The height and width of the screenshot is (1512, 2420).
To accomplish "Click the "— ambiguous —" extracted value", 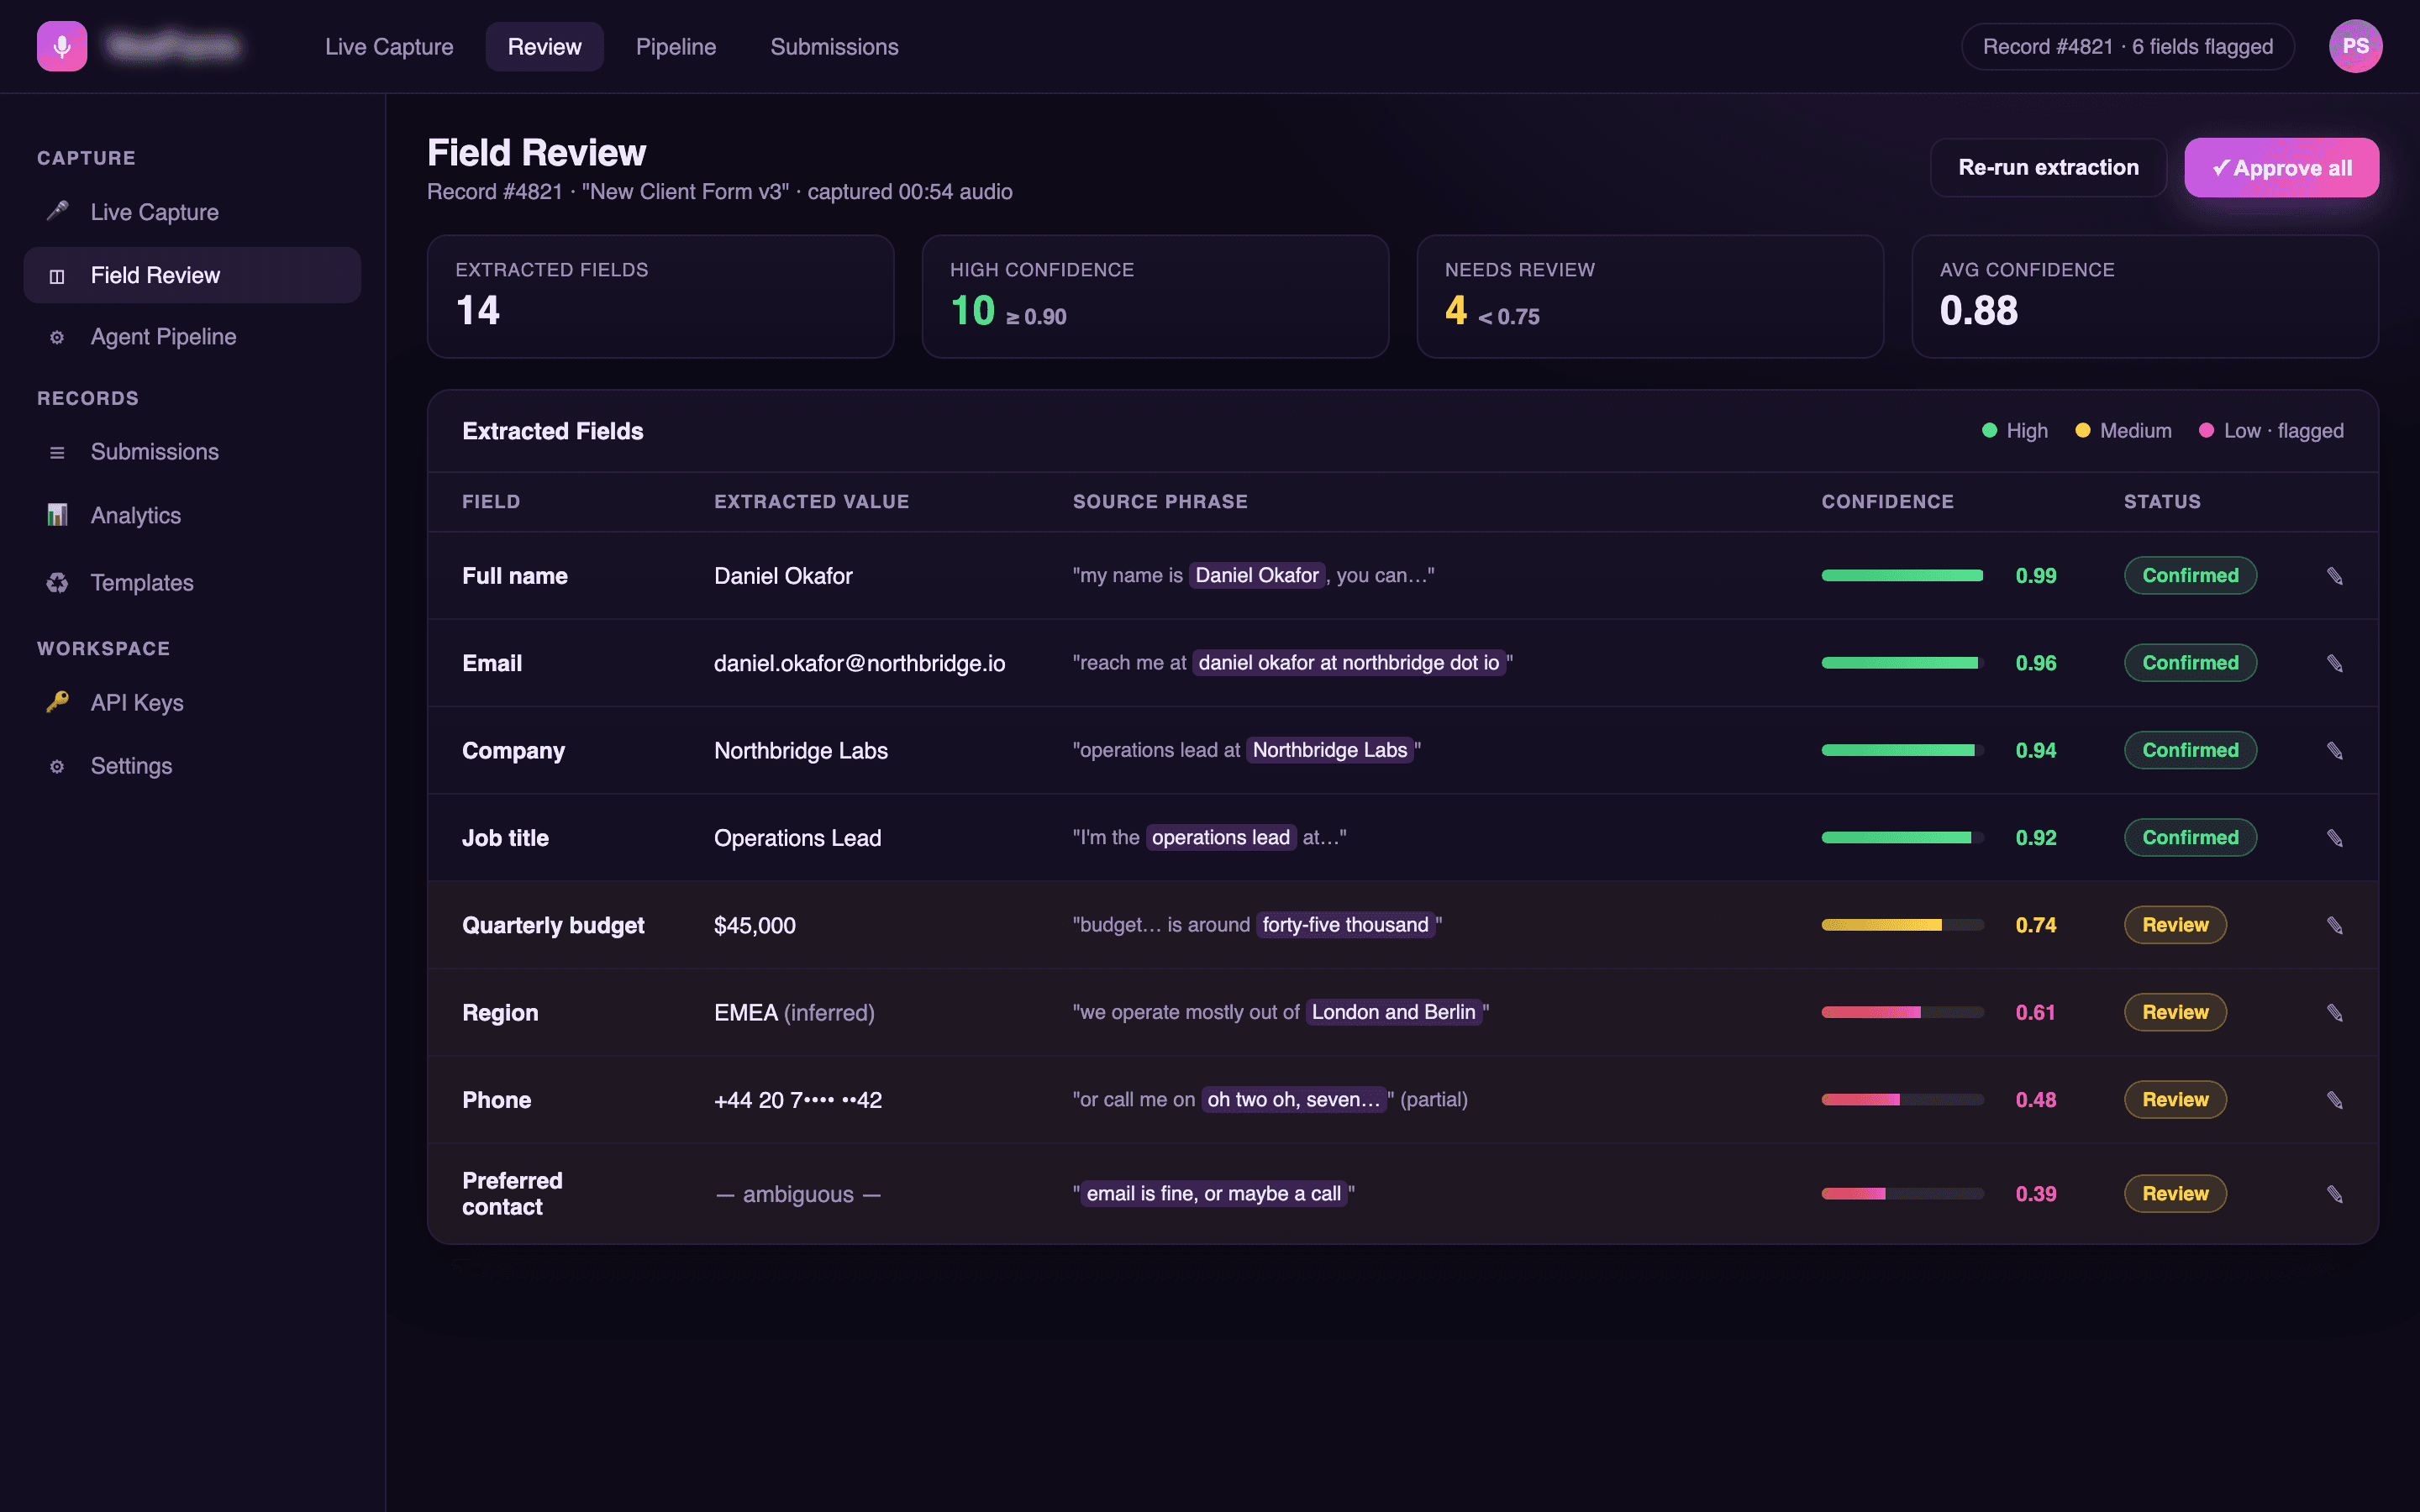I will point(798,1194).
